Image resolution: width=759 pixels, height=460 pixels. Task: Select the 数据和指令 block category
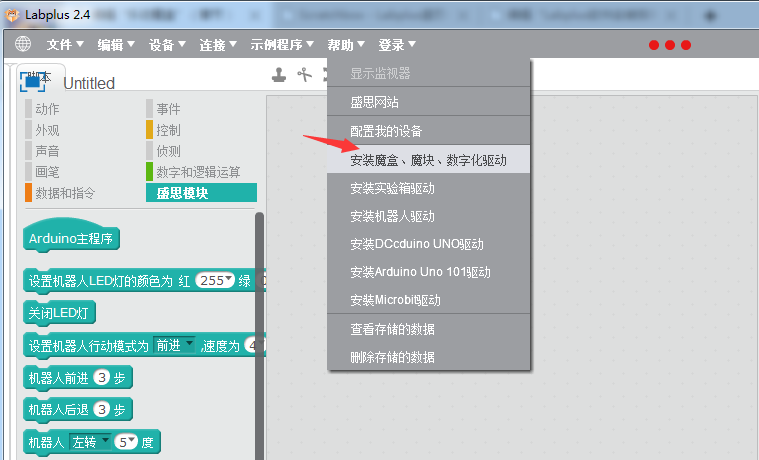pos(61,193)
